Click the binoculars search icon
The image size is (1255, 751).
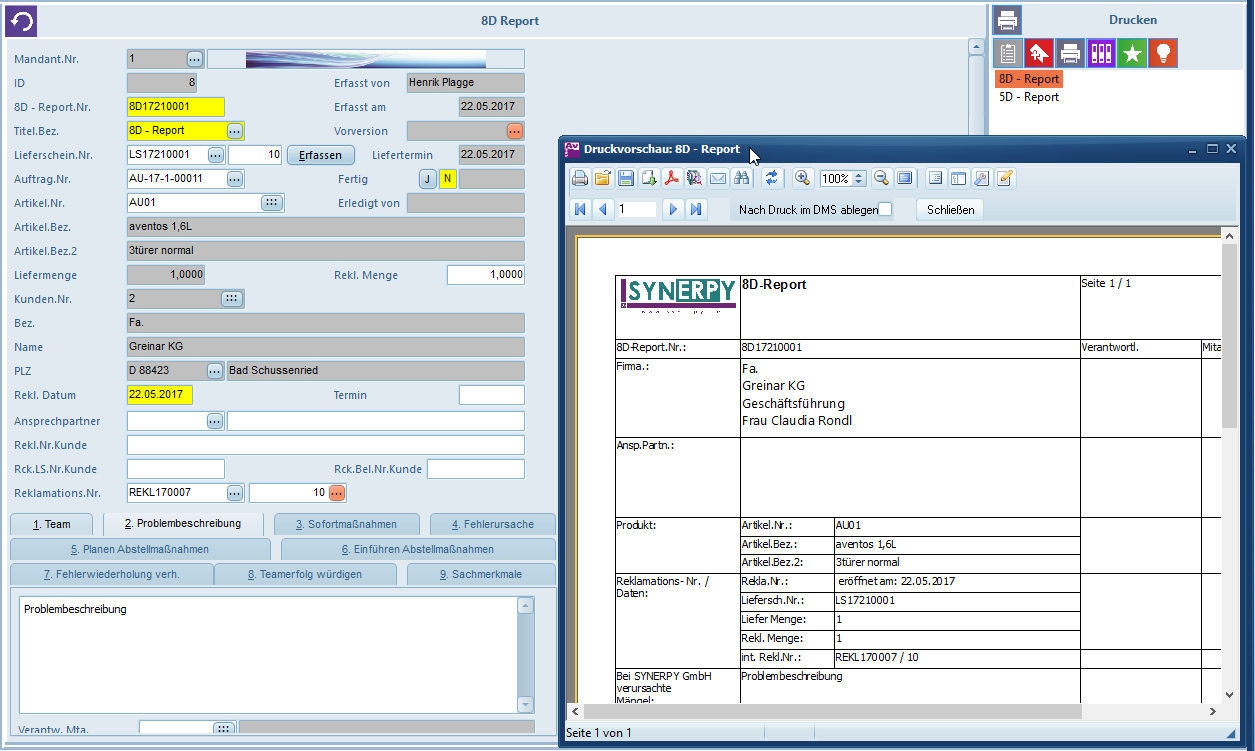[742, 179]
